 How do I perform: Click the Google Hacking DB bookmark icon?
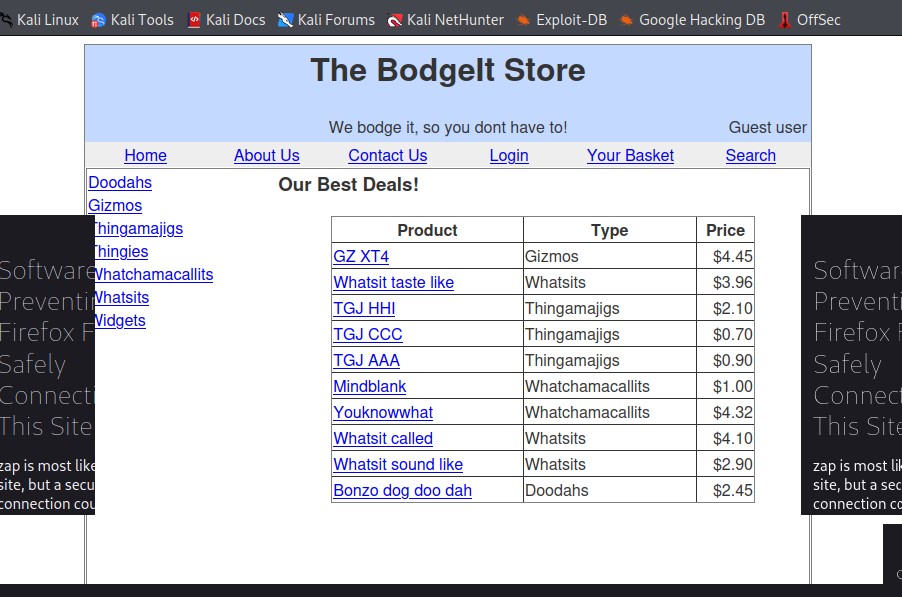pyautogui.click(x=626, y=20)
